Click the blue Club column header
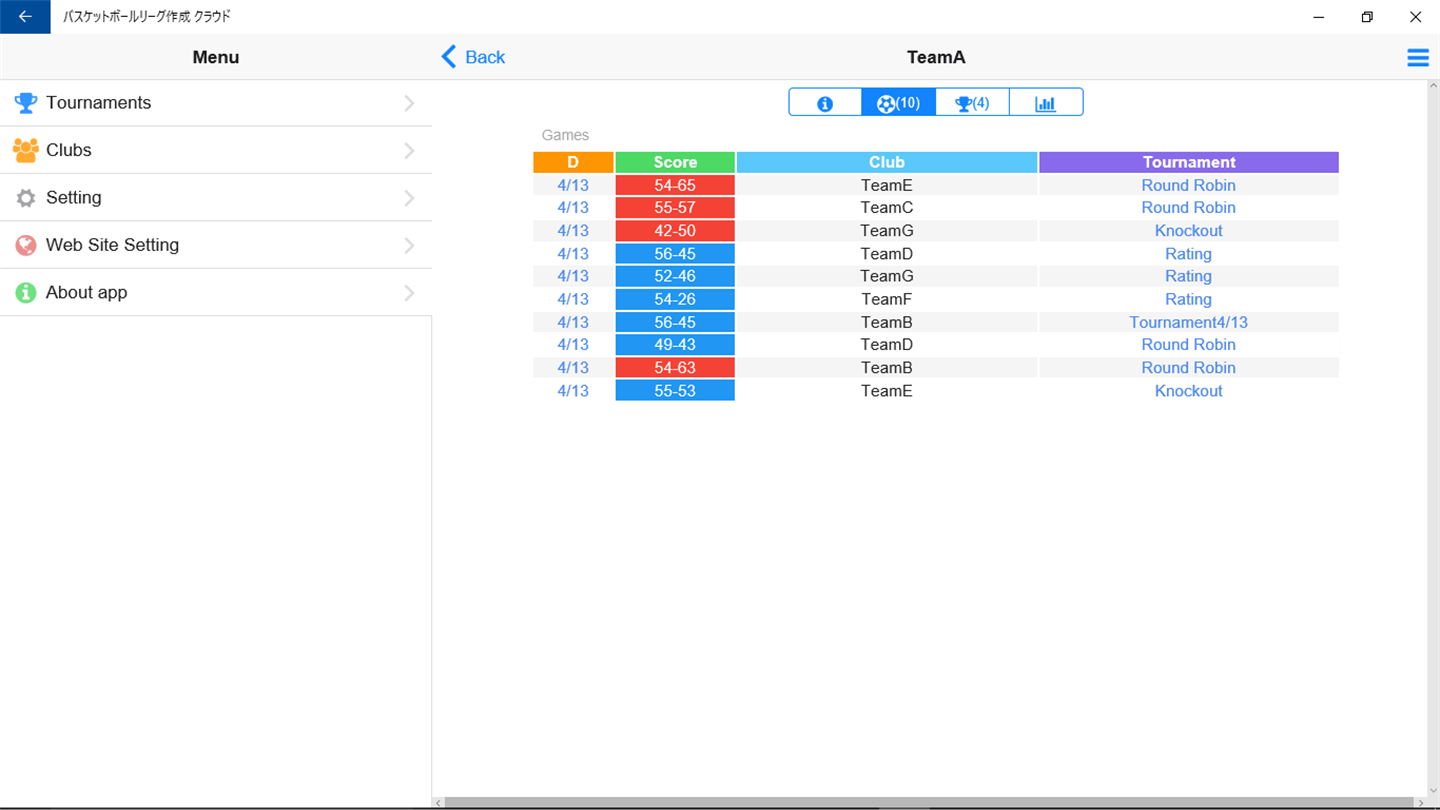Image resolution: width=1440 pixels, height=810 pixels. (887, 162)
